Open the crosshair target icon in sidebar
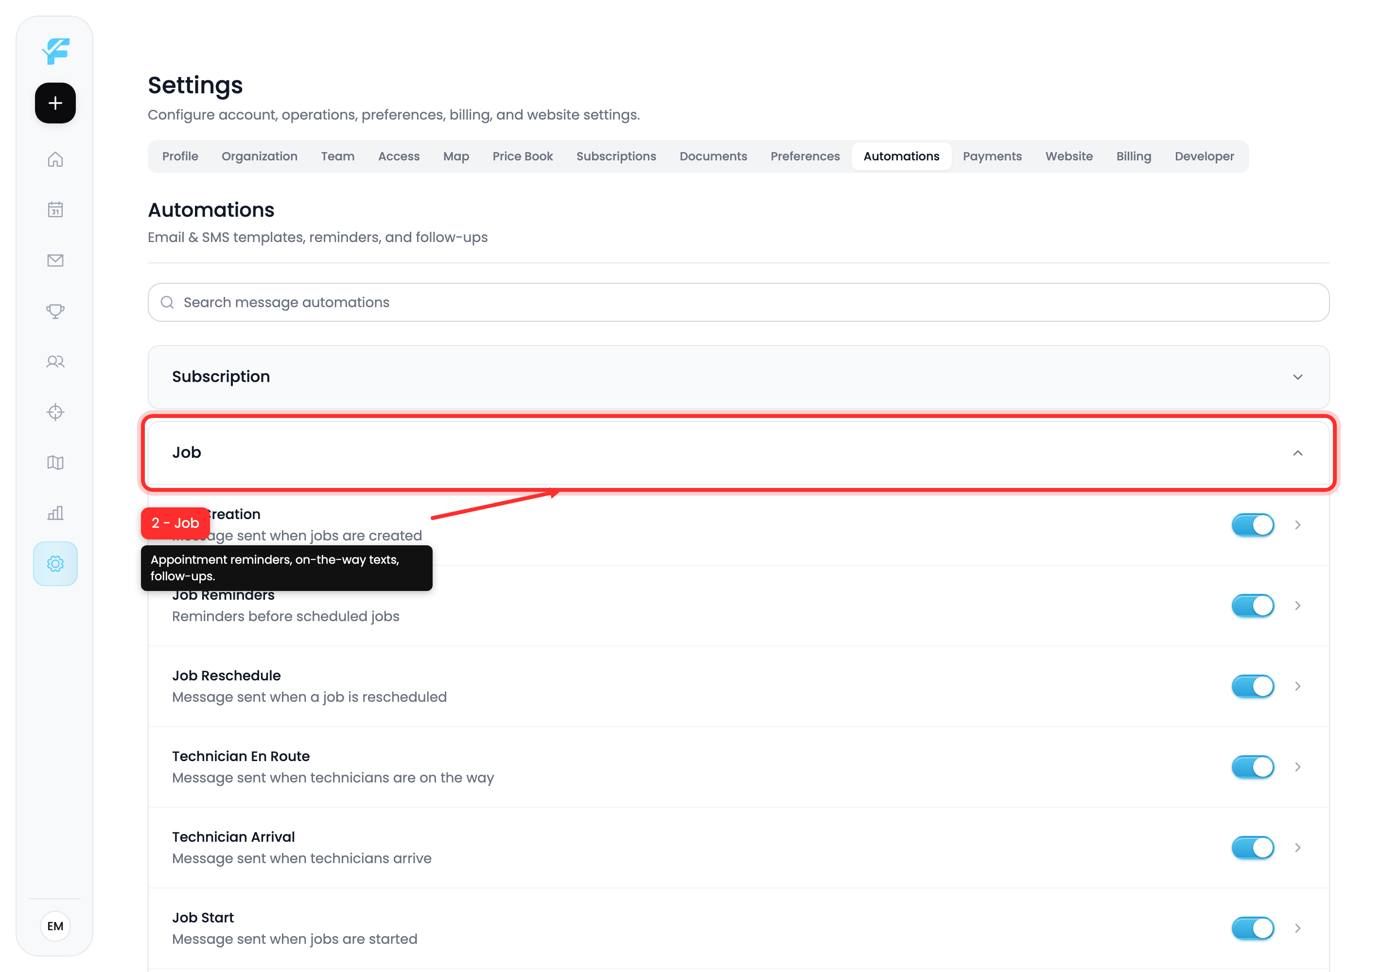1400x972 pixels. [x=55, y=412]
